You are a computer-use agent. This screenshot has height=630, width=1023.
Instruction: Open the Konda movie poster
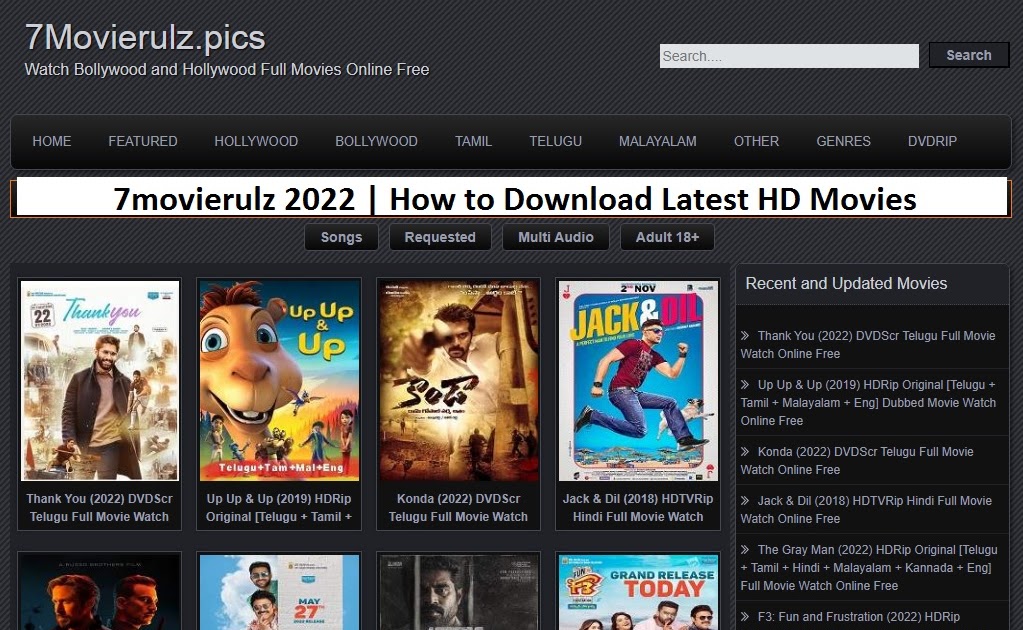[x=459, y=381]
